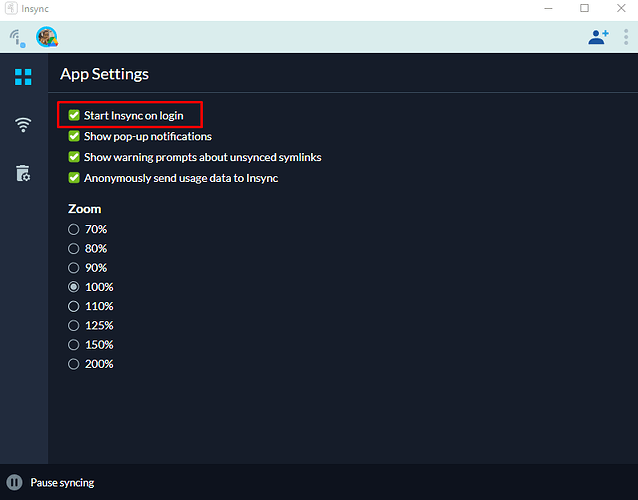The image size is (638, 500).
Task: Open the Wi-Fi network settings sidebar icon
Action: (x=23, y=124)
